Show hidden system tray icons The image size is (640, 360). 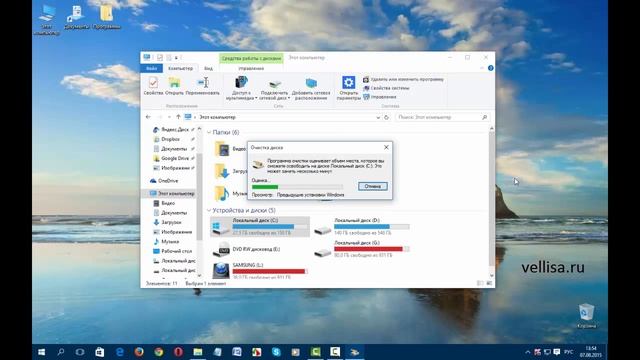pos(528,352)
